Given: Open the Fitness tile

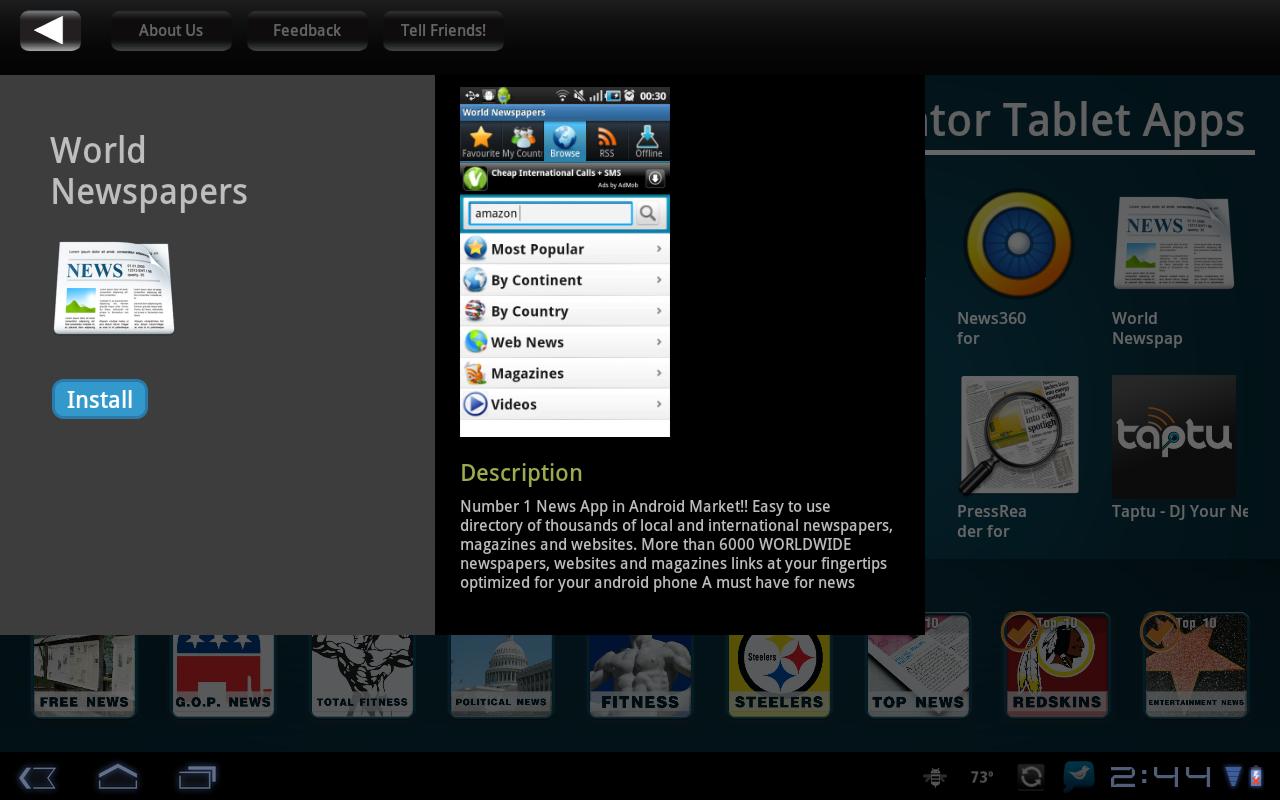Looking at the screenshot, I should 640,674.
